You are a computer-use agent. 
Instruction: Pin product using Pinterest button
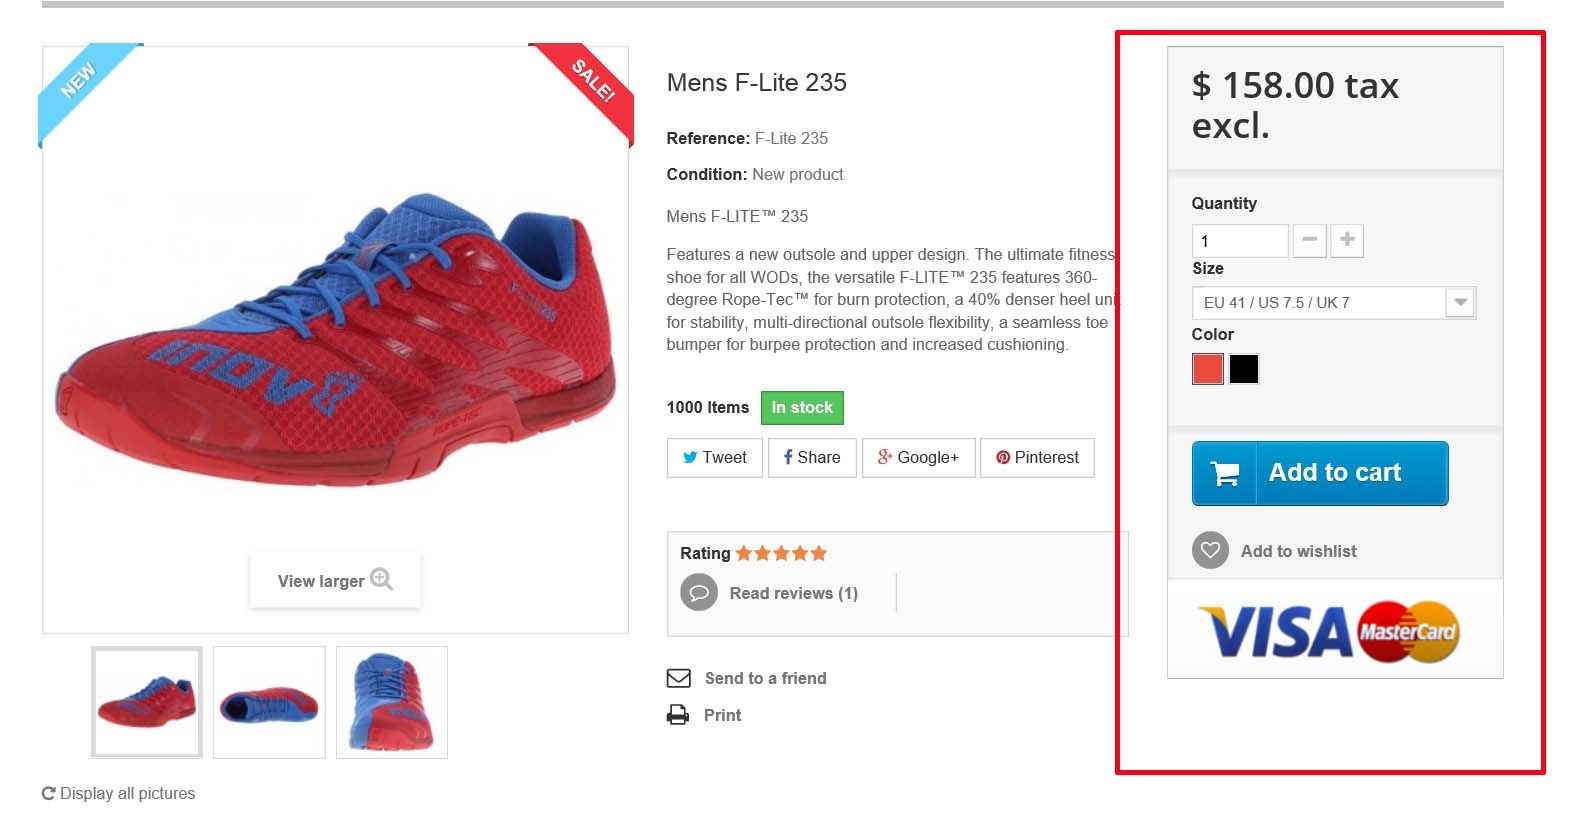point(1037,457)
